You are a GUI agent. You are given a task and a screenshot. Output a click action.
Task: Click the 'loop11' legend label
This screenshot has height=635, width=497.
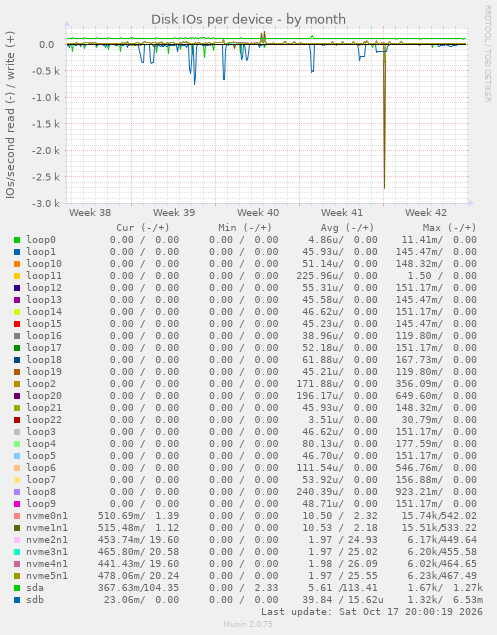tap(44, 276)
